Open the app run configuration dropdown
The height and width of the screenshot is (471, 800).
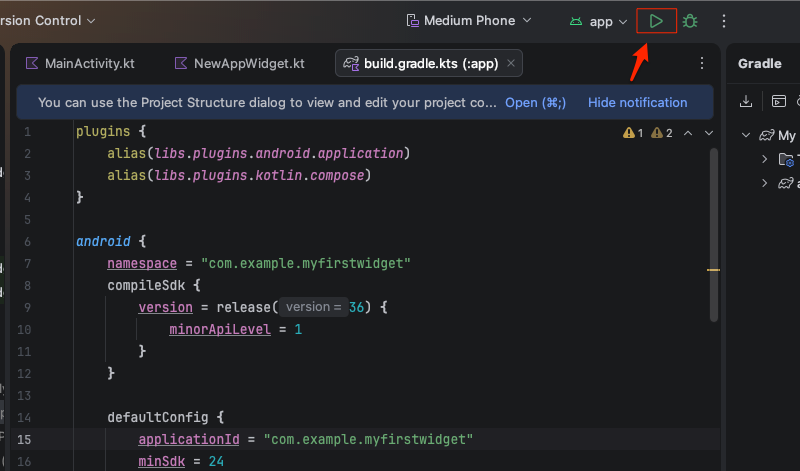(x=598, y=21)
